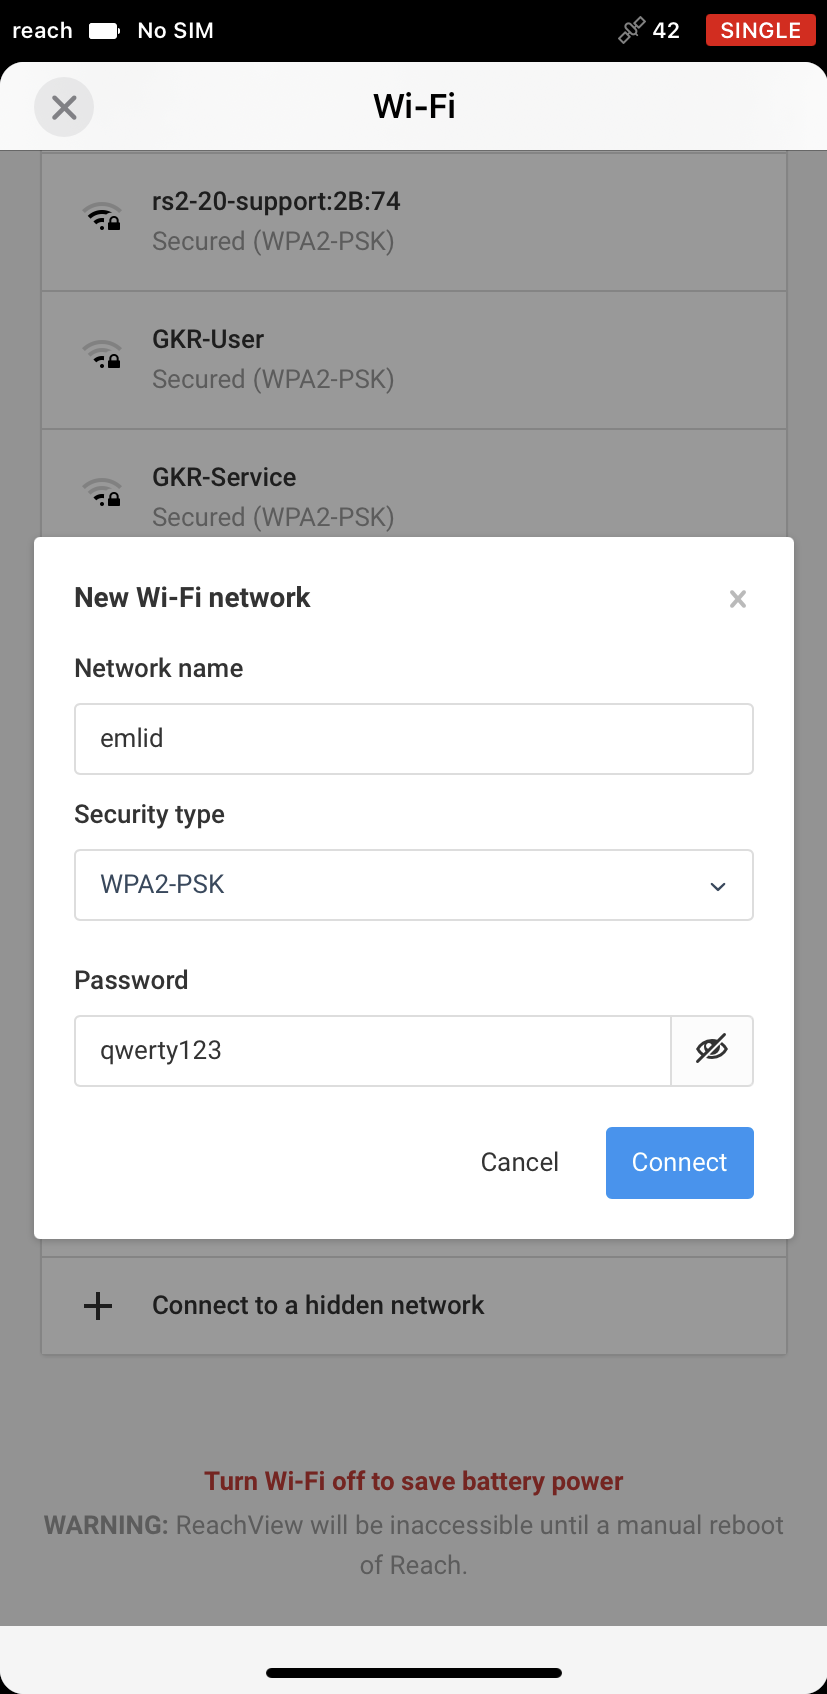The image size is (827, 1694).
Task: Tap the plus icon for hidden network
Action: click(x=98, y=1306)
